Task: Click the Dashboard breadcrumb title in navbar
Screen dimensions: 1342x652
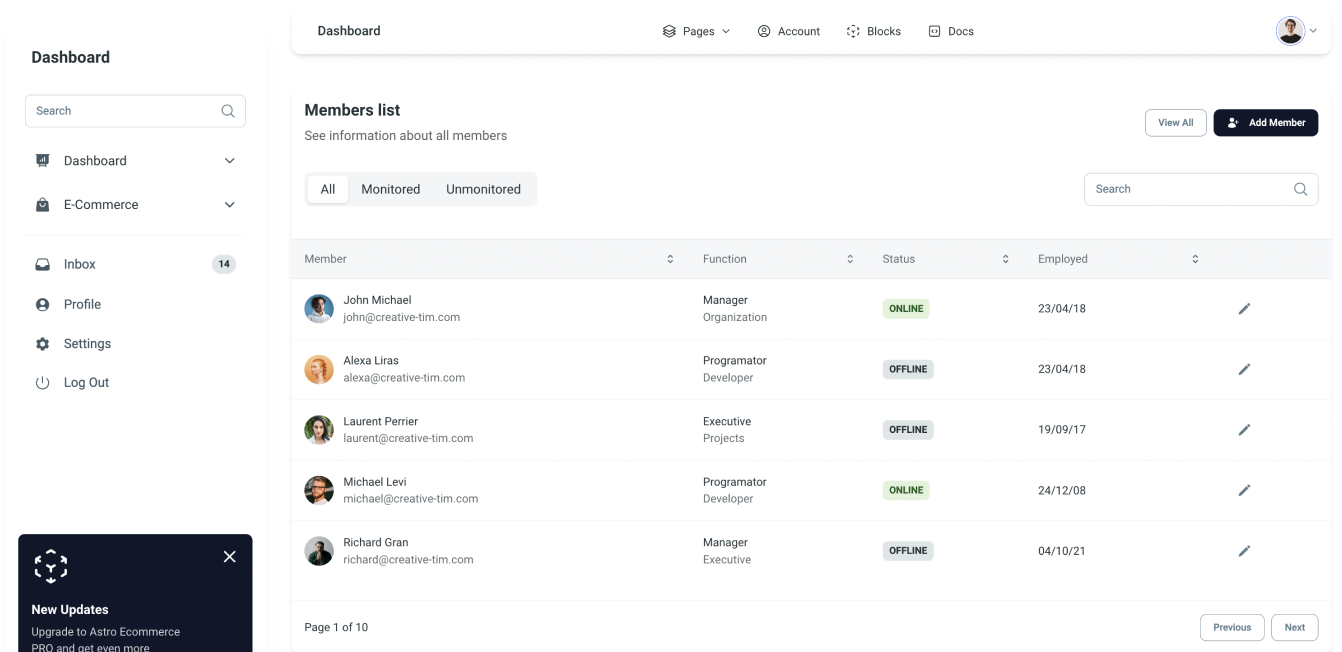Action: (x=349, y=31)
